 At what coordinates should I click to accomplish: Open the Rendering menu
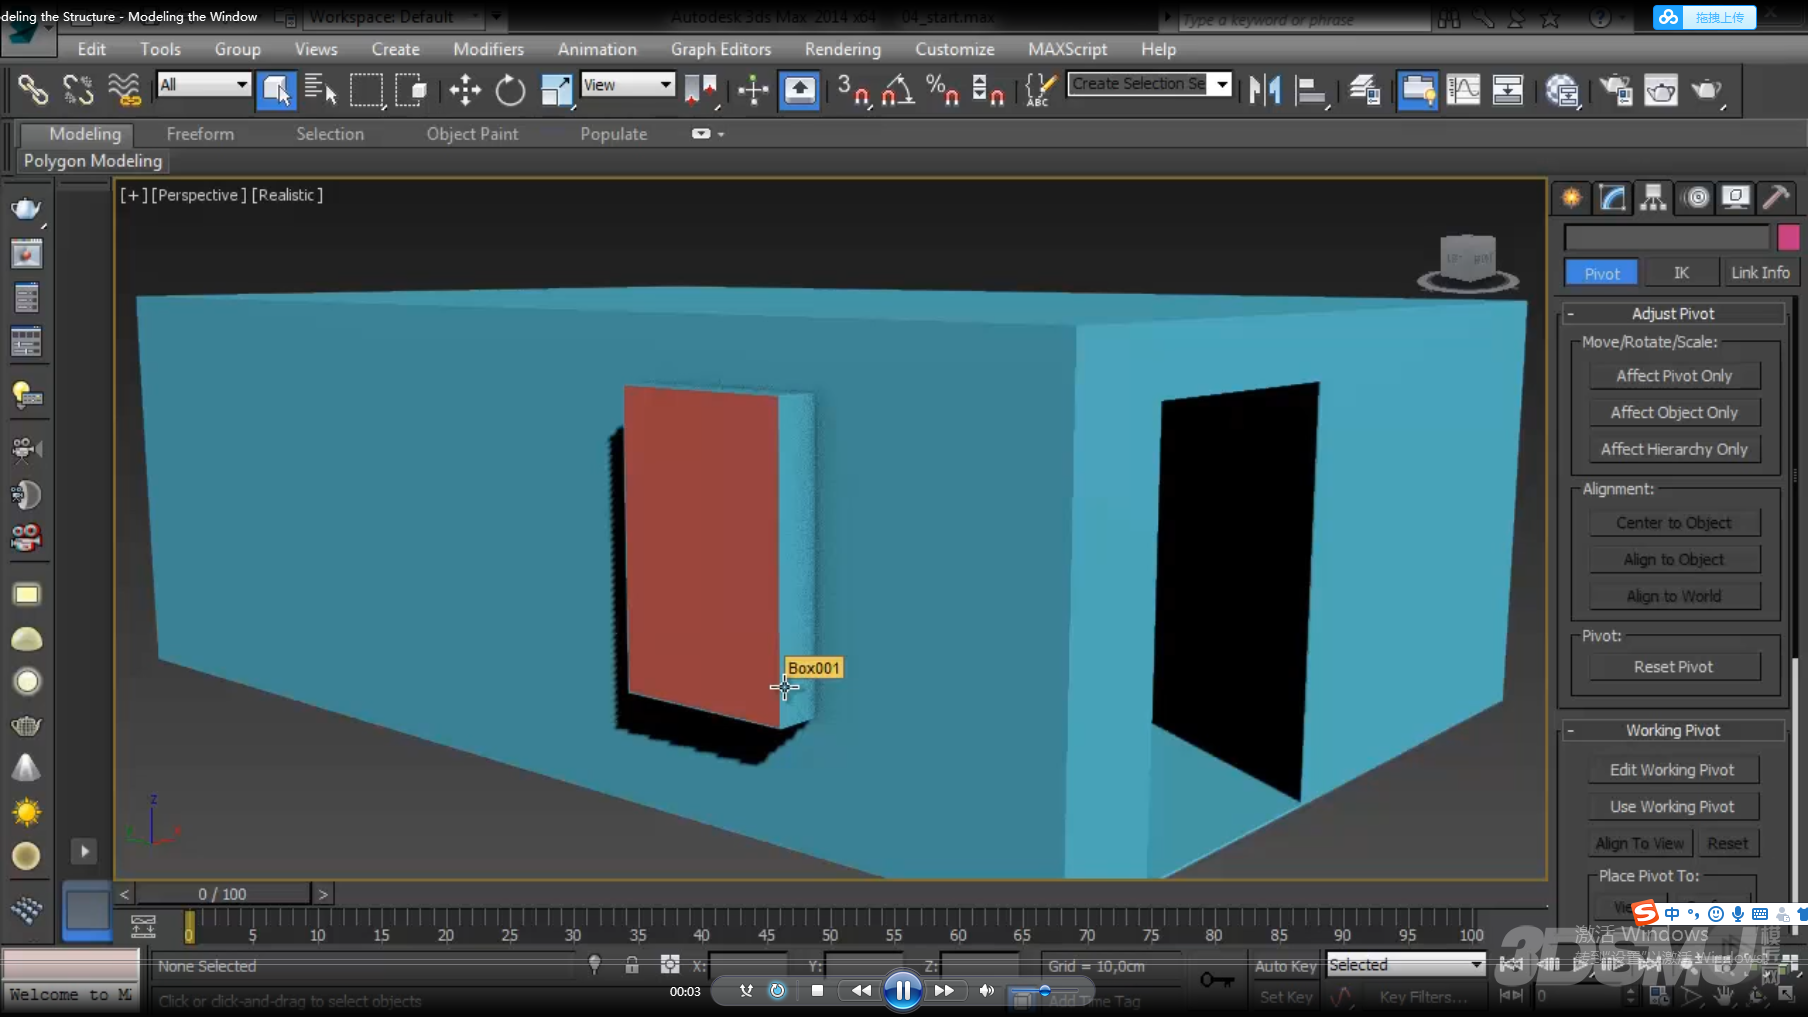pos(843,49)
